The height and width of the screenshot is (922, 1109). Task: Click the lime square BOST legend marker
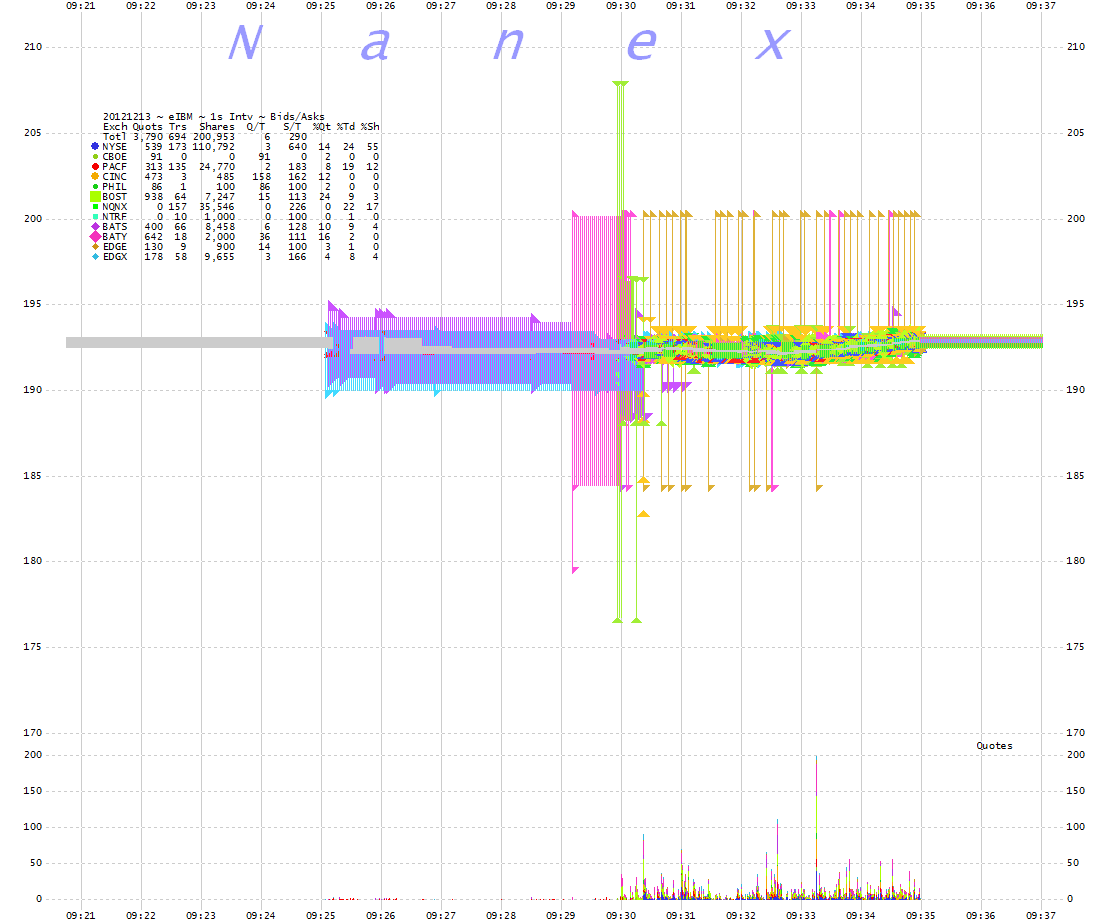coord(95,197)
